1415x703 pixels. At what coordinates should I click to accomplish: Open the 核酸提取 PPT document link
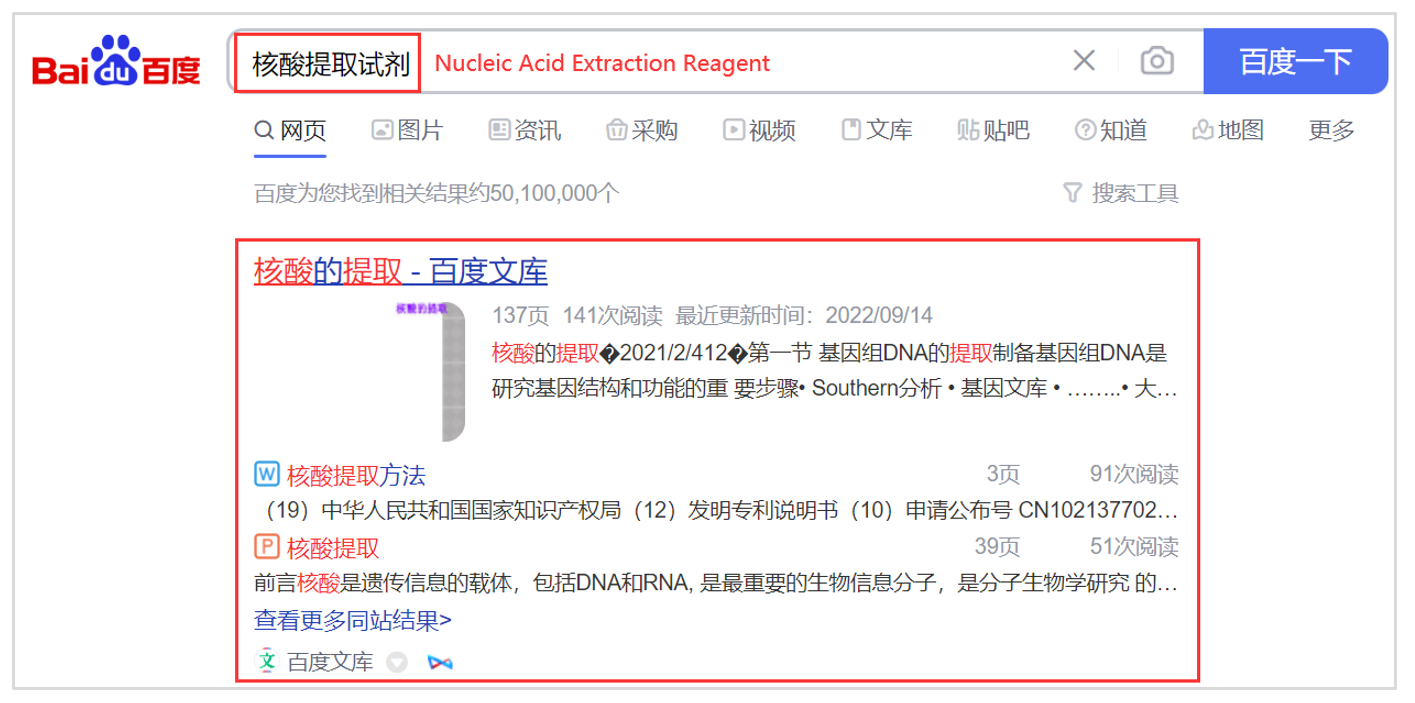[x=333, y=548]
